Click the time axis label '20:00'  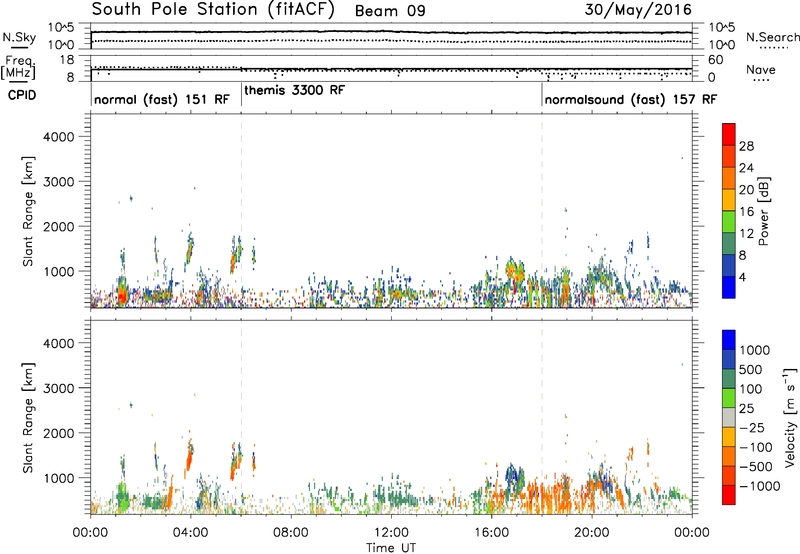pos(591,533)
